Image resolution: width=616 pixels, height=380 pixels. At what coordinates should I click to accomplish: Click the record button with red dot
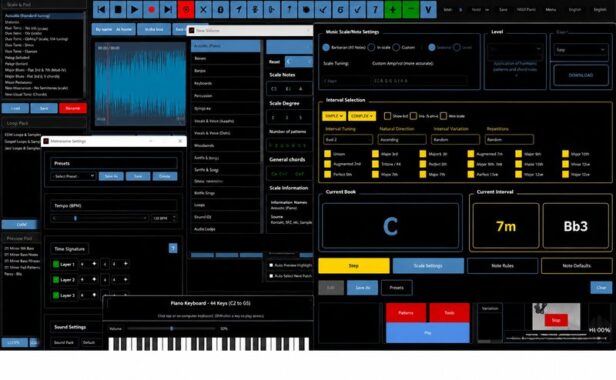[x=151, y=9]
